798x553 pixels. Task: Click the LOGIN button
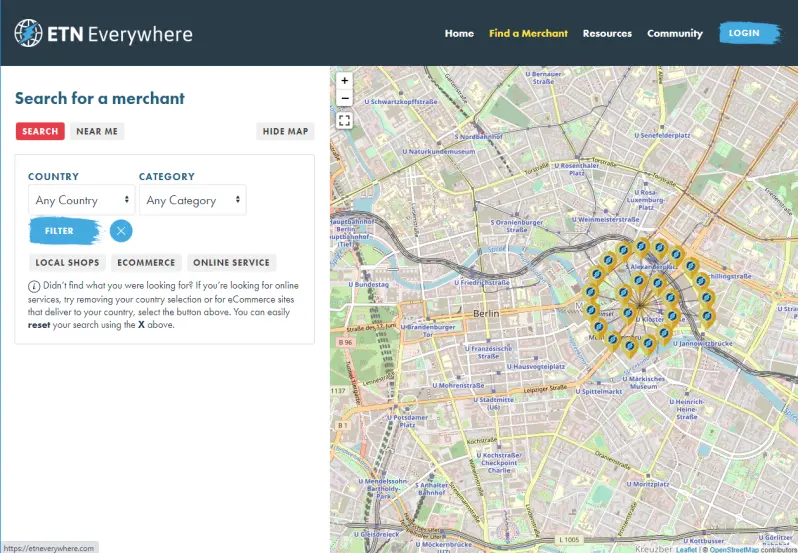coord(749,33)
